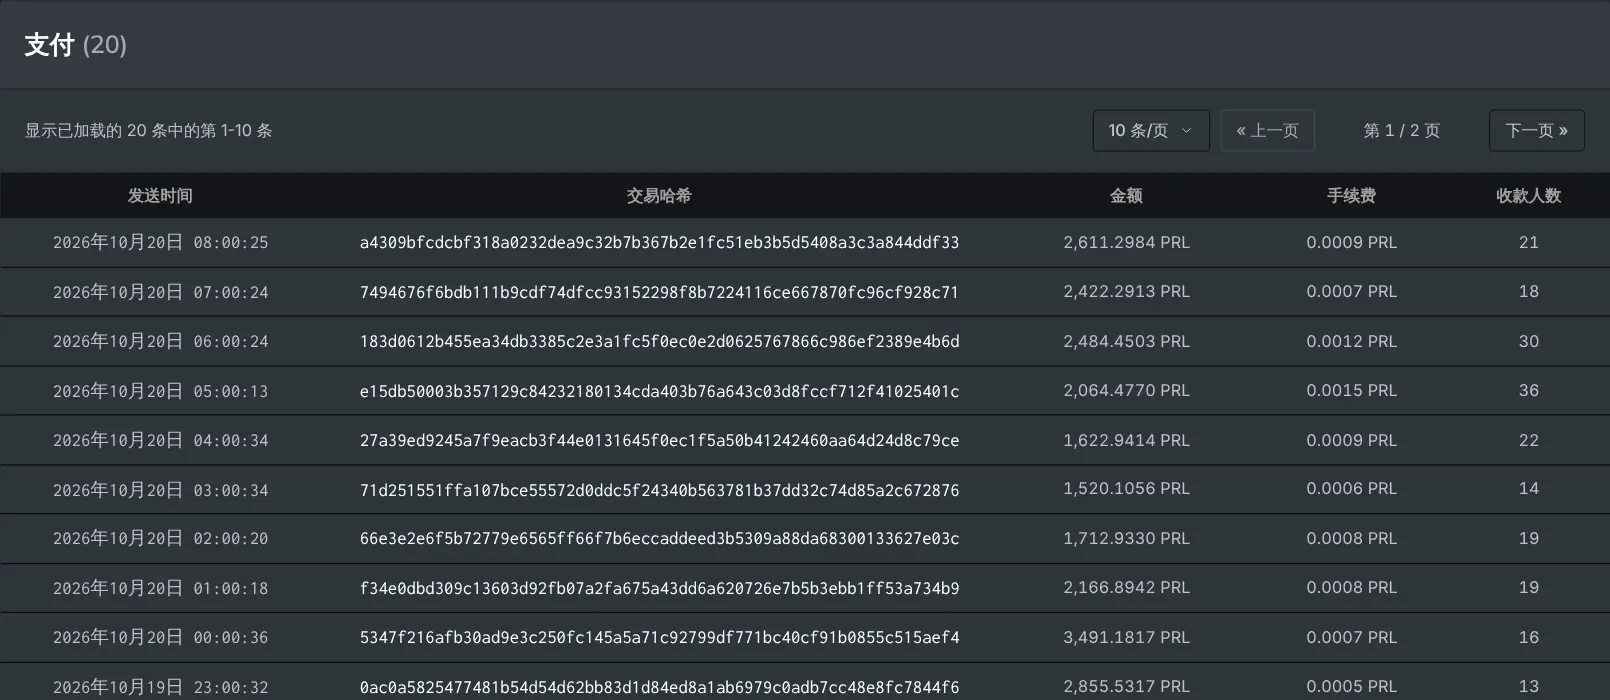Screen dimensions: 1610x700
Task: Open transaction hash starting with a4309bfc
Action: click(x=659, y=243)
